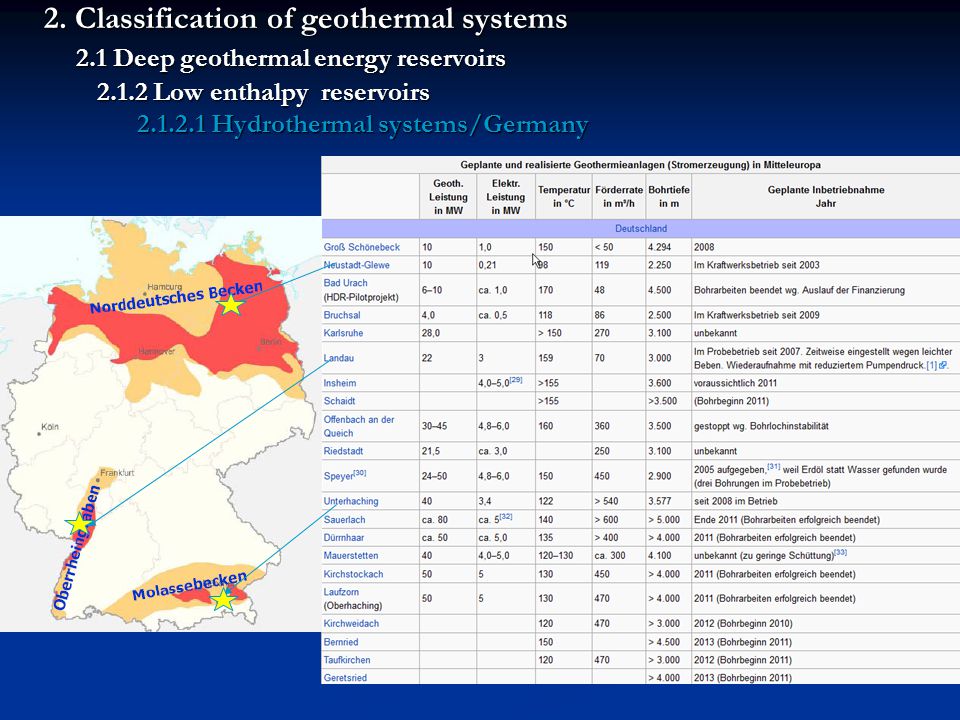
Task: Click Köln on the map
Action: click(50, 427)
